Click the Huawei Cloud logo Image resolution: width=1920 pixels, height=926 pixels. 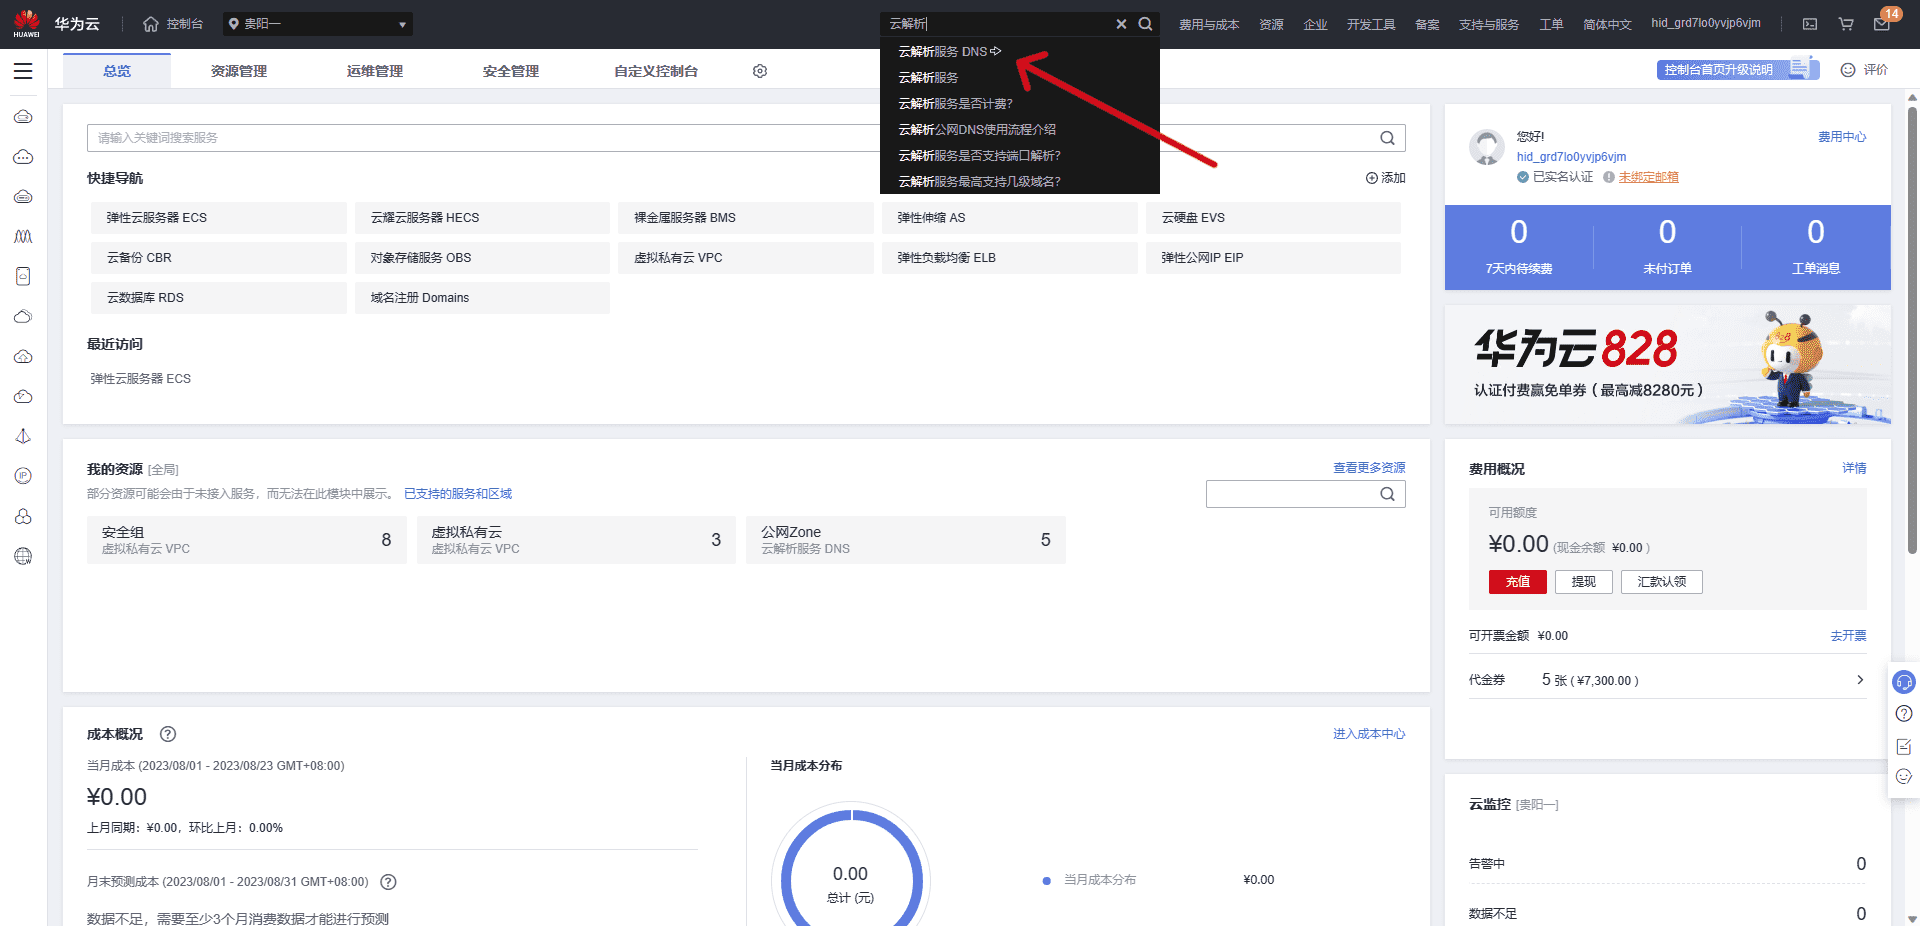click(x=56, y=24)
